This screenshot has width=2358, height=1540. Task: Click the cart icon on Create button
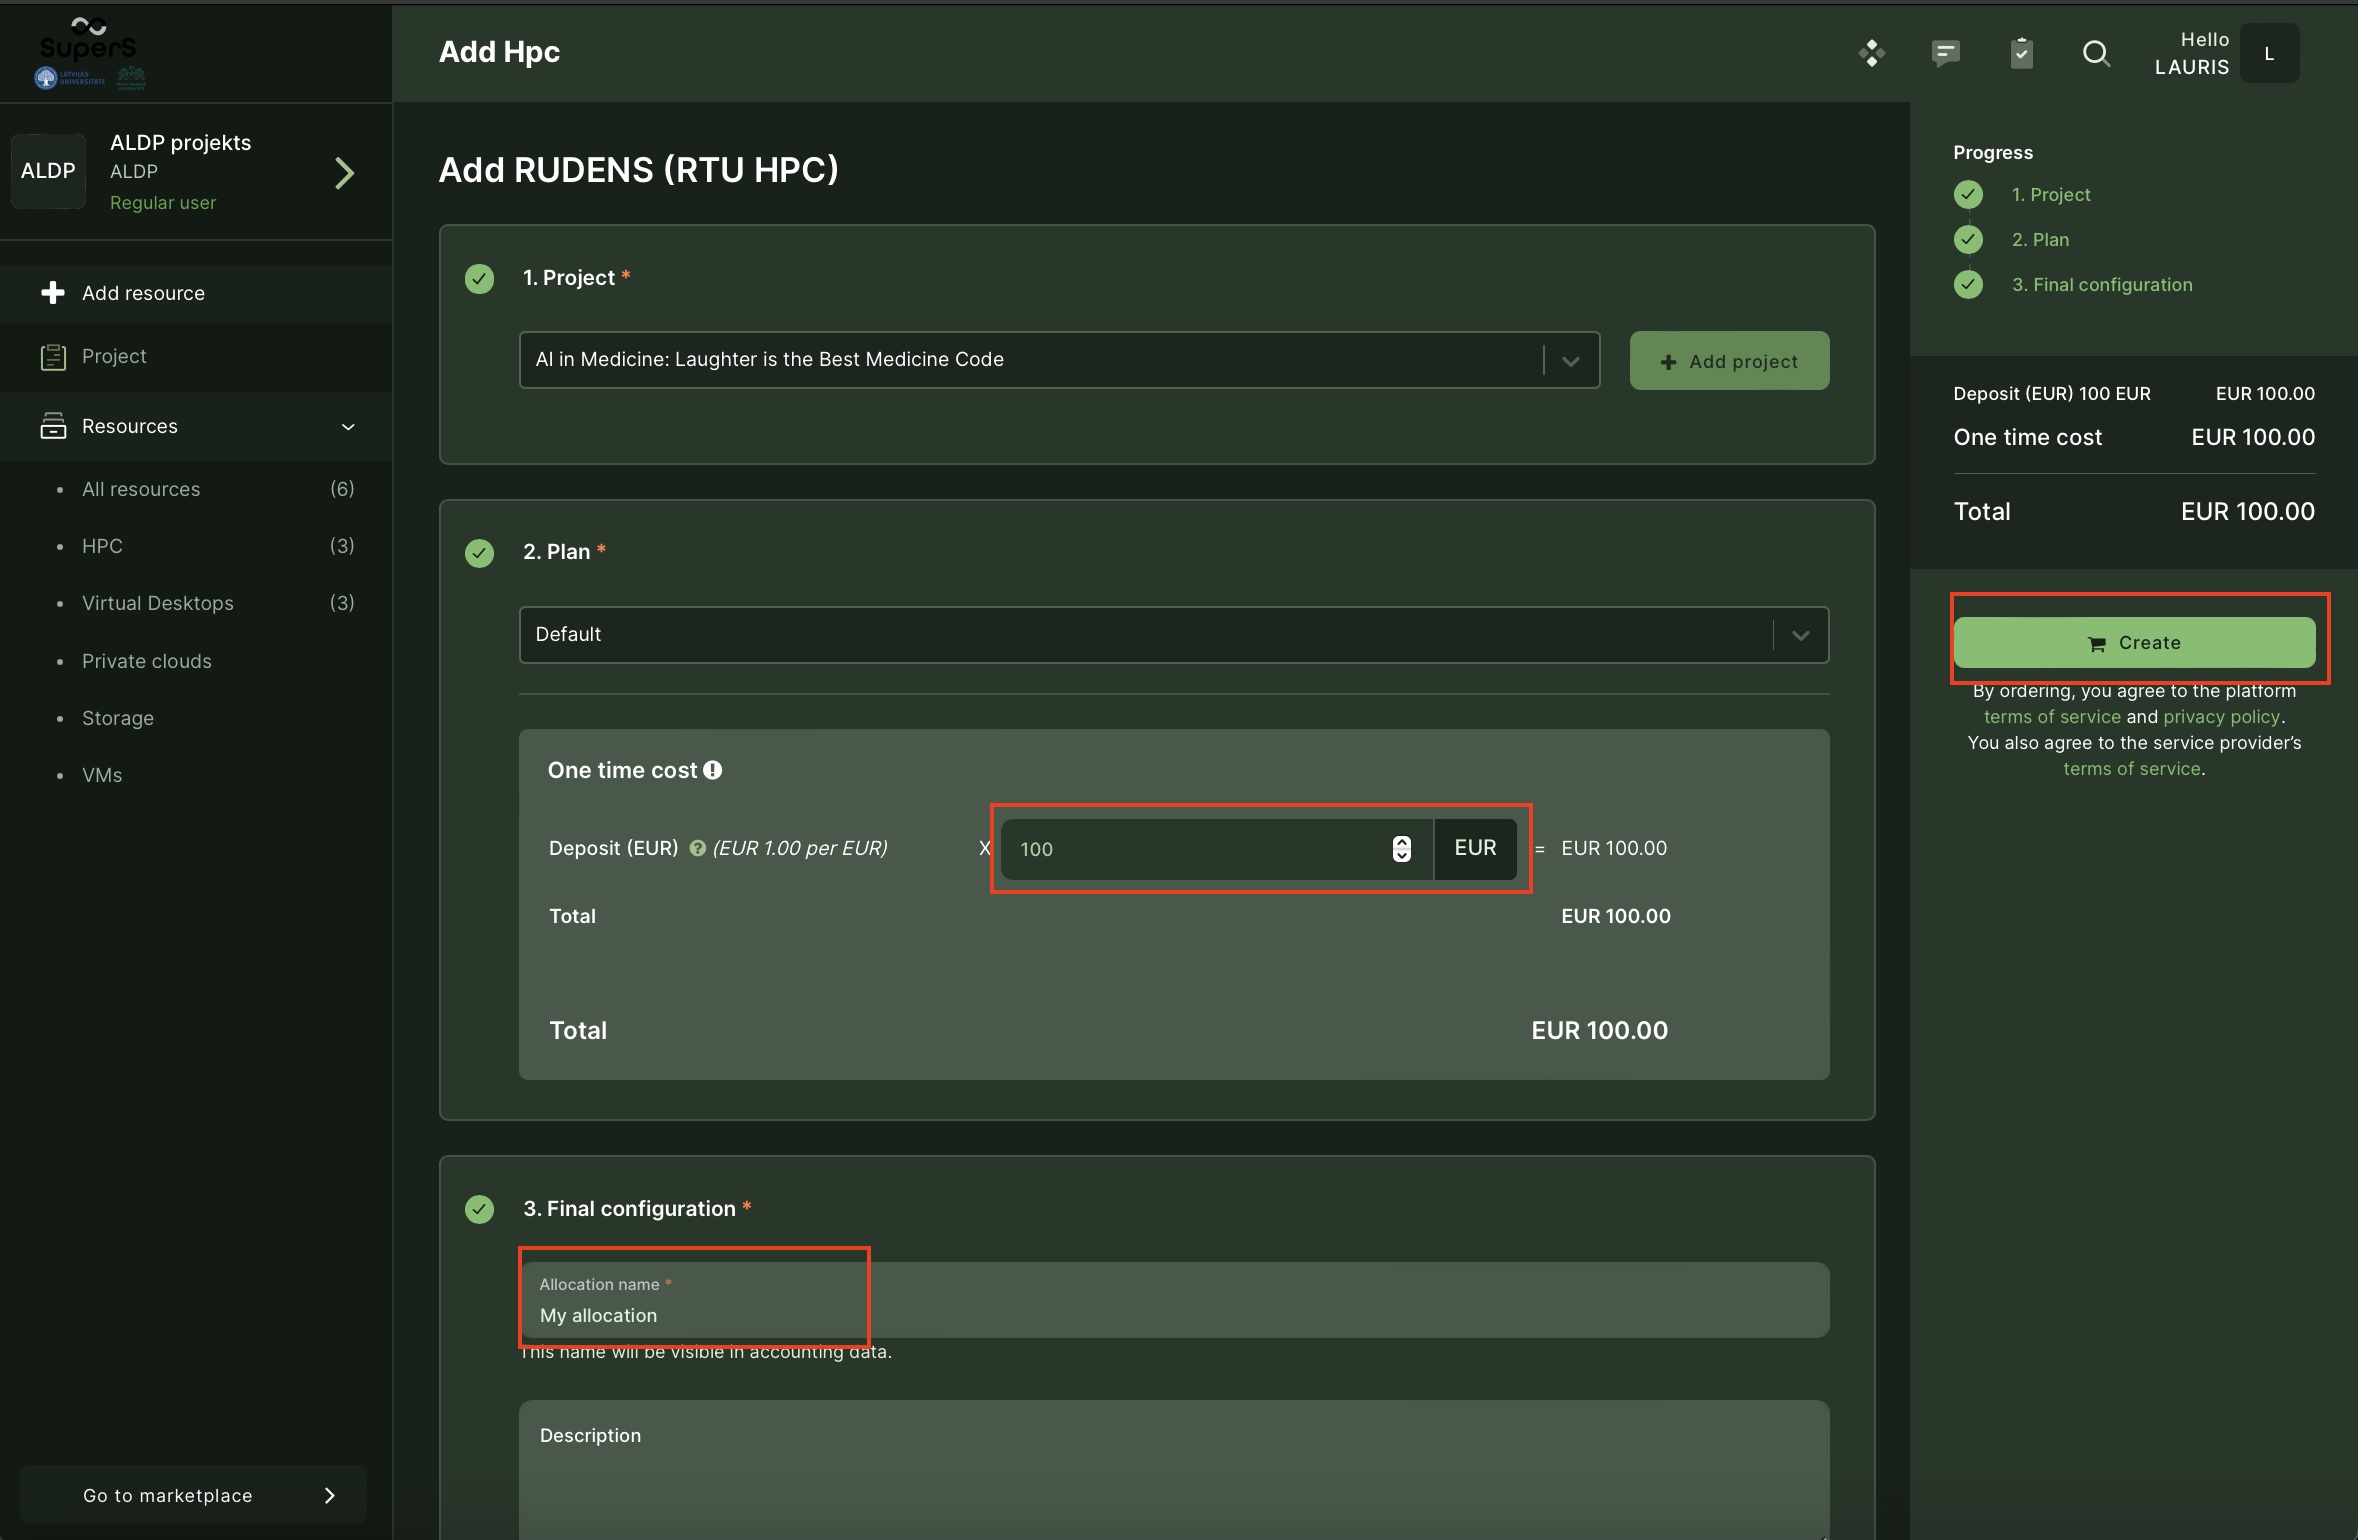pos(2098,643)
